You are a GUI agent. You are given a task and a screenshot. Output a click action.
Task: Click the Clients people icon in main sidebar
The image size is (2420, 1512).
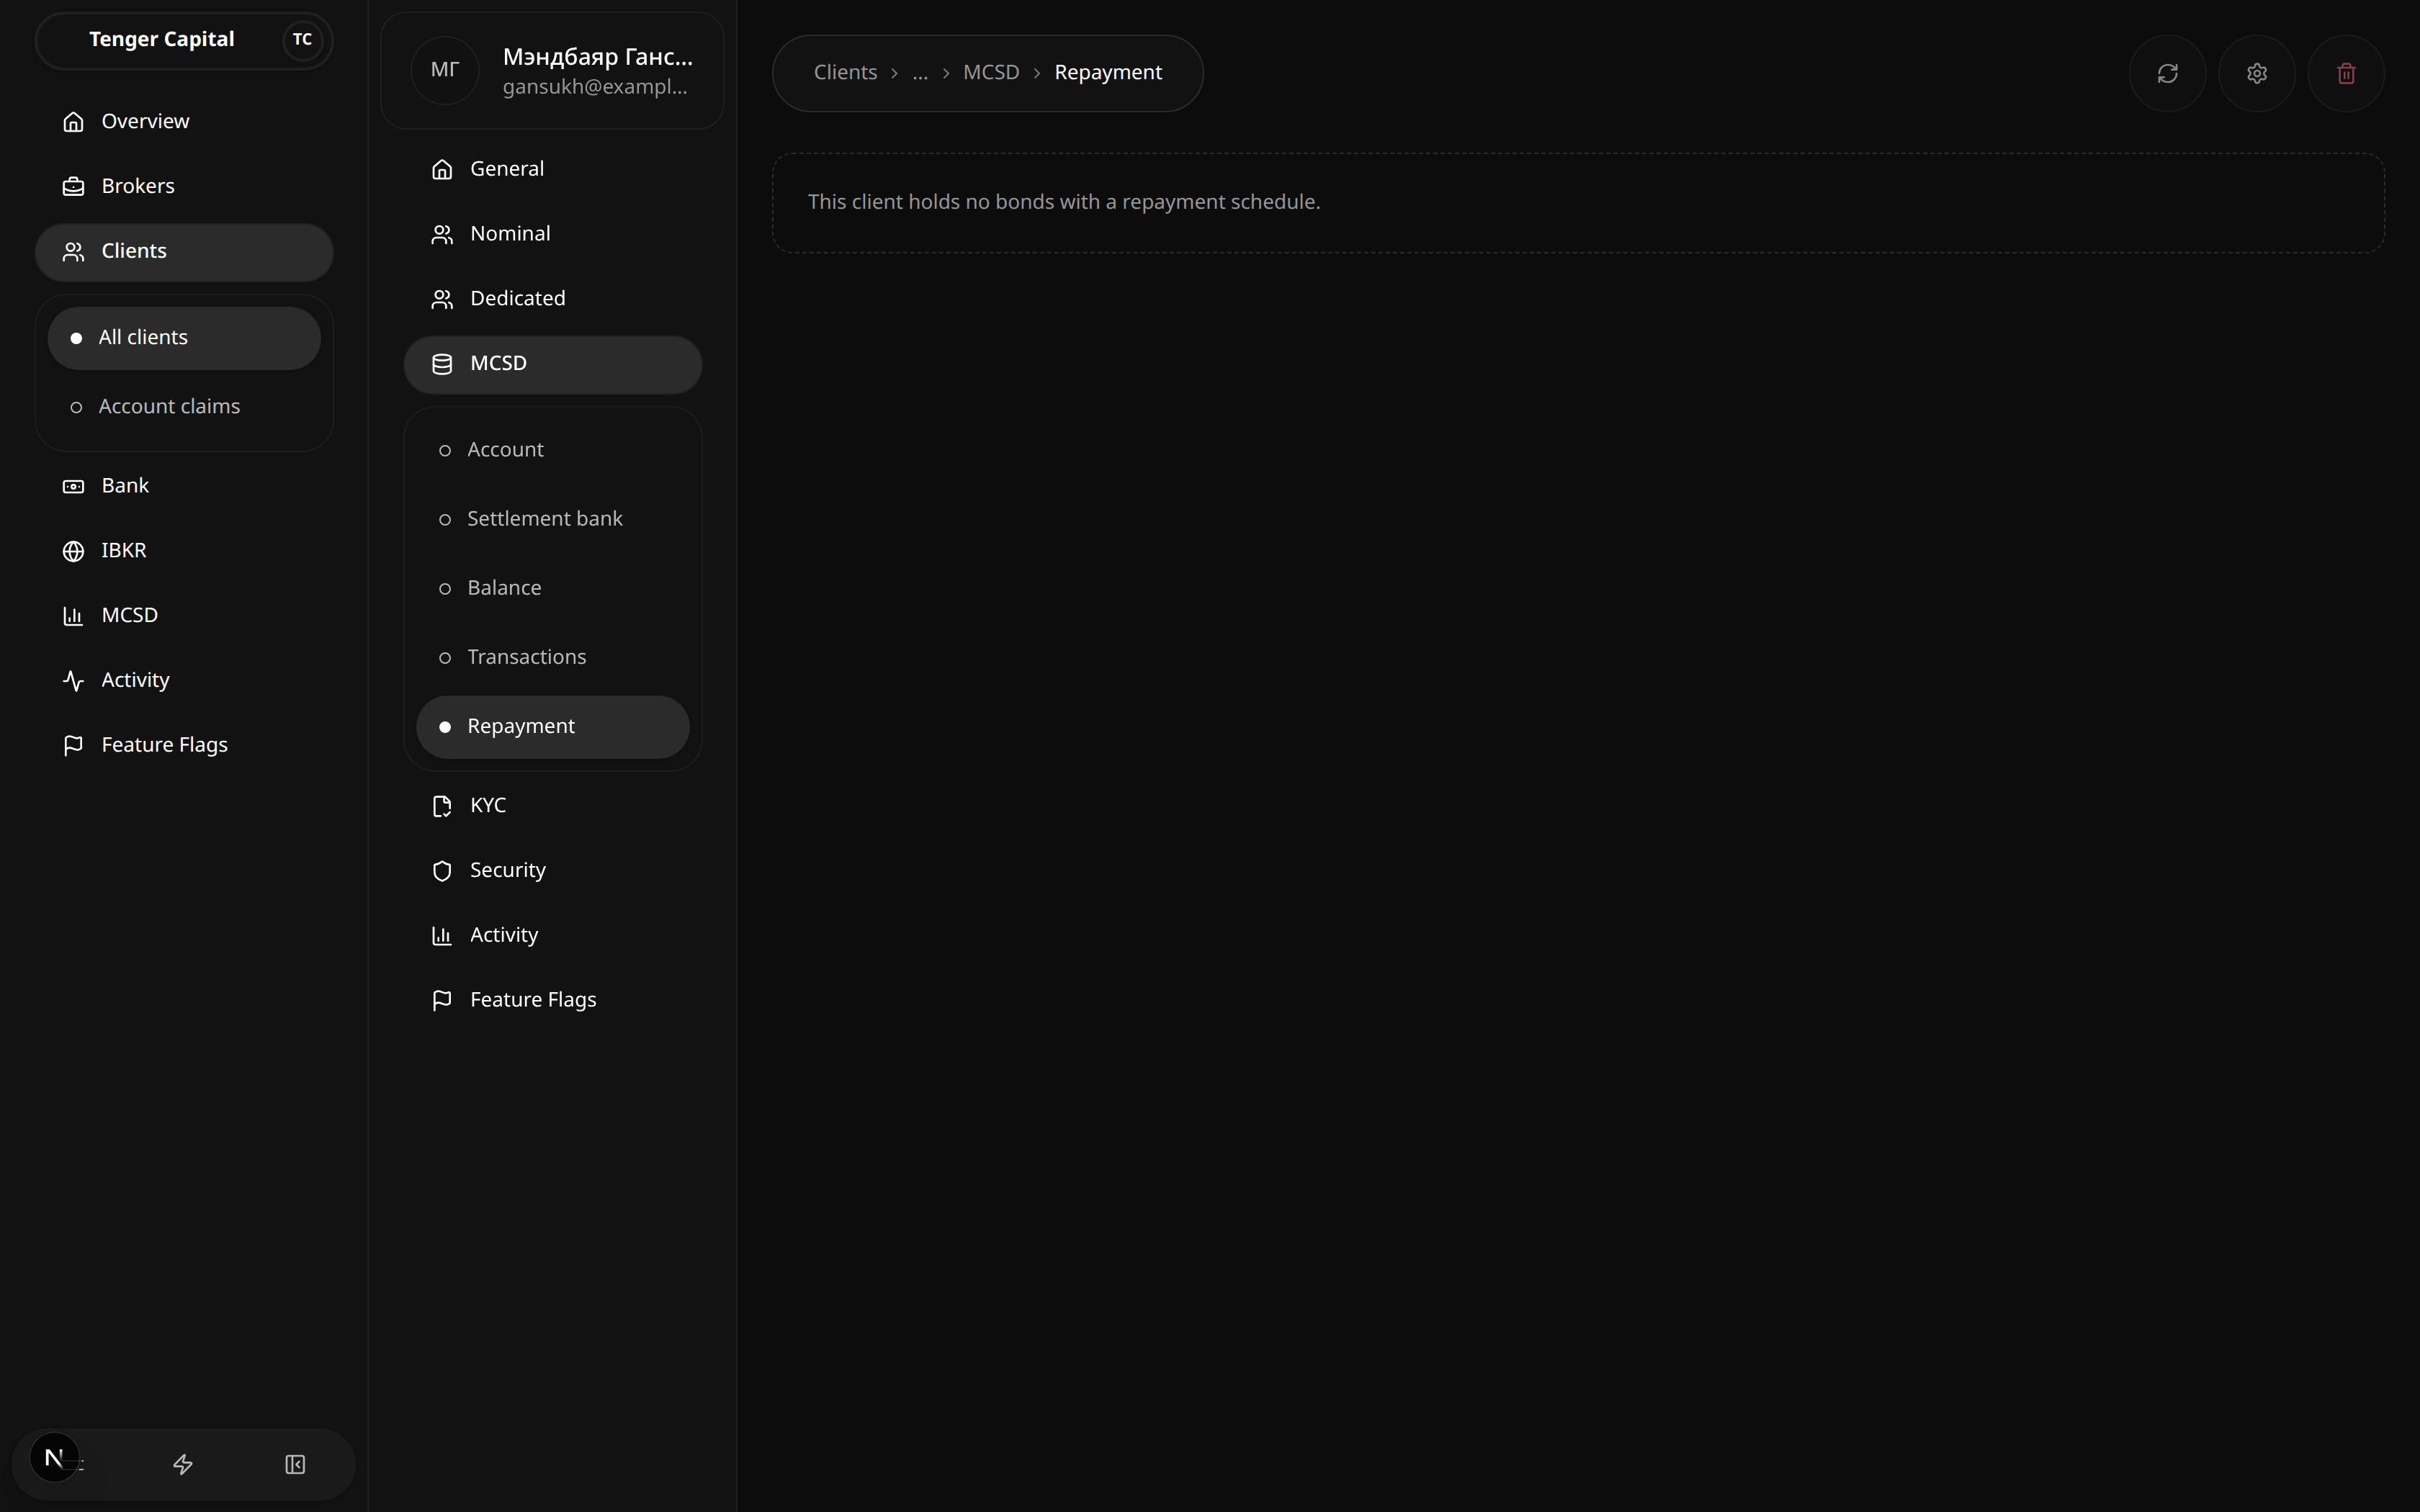(x=73, y=251)
